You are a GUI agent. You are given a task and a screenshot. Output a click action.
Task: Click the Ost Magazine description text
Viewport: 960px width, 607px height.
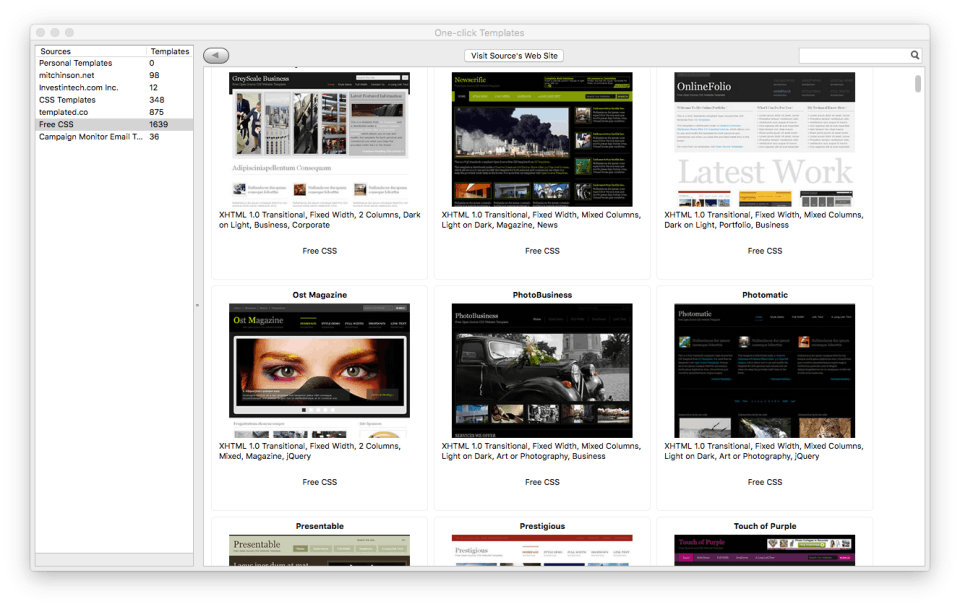click(310, 451)
